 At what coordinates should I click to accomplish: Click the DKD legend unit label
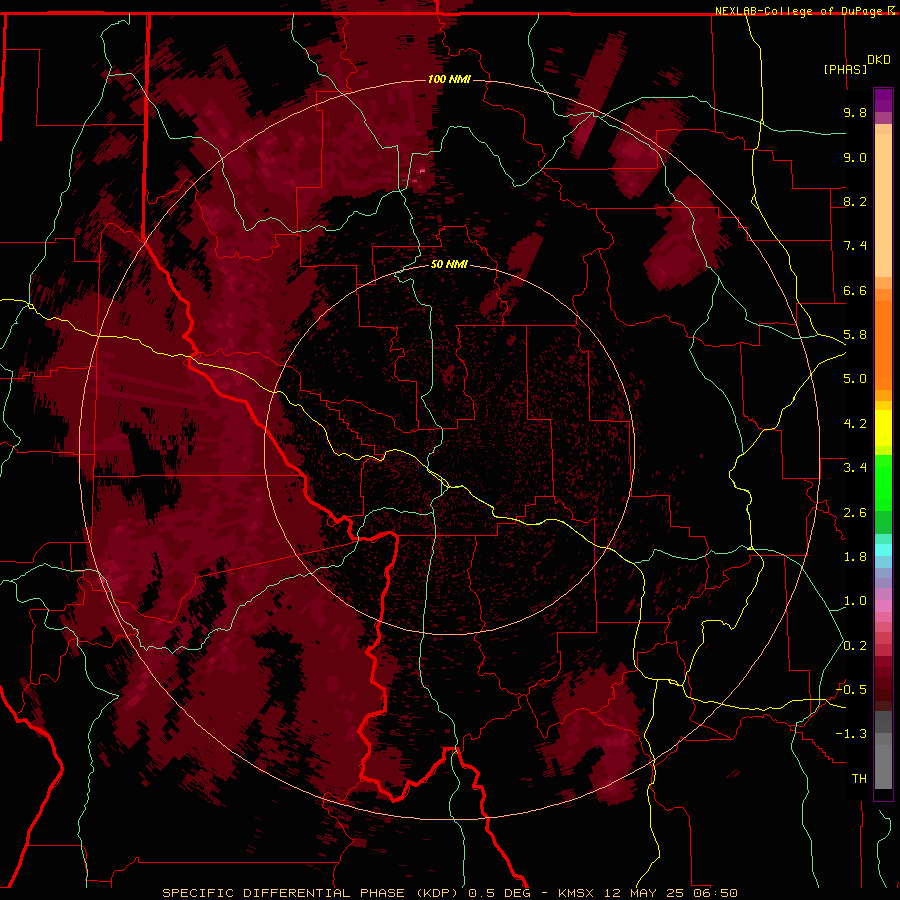point(879,60)
